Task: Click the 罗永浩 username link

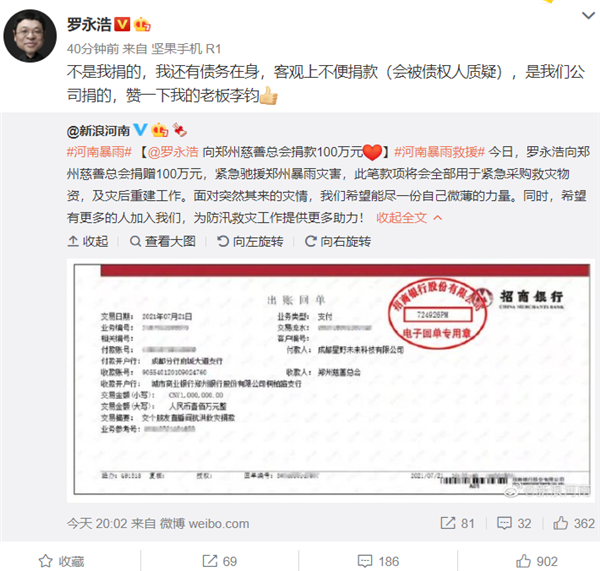Action: (89, 24)
